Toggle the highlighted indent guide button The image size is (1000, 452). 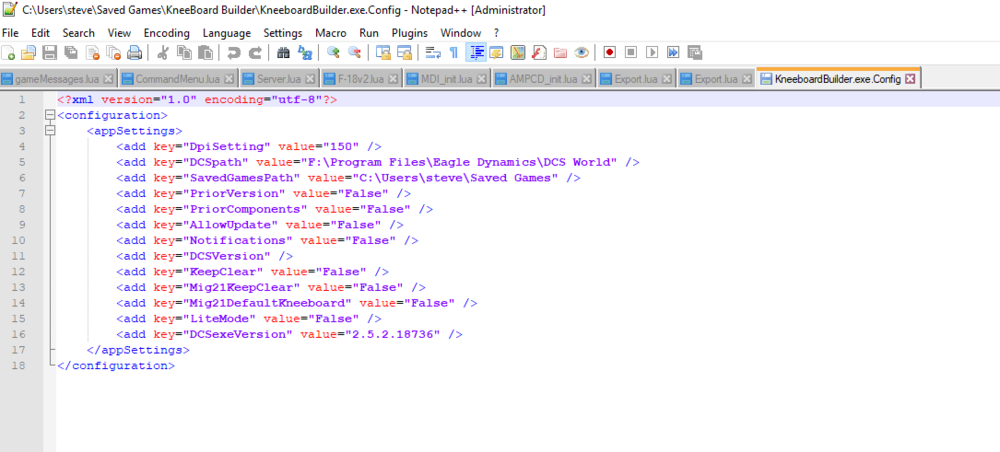pos(475,53)
